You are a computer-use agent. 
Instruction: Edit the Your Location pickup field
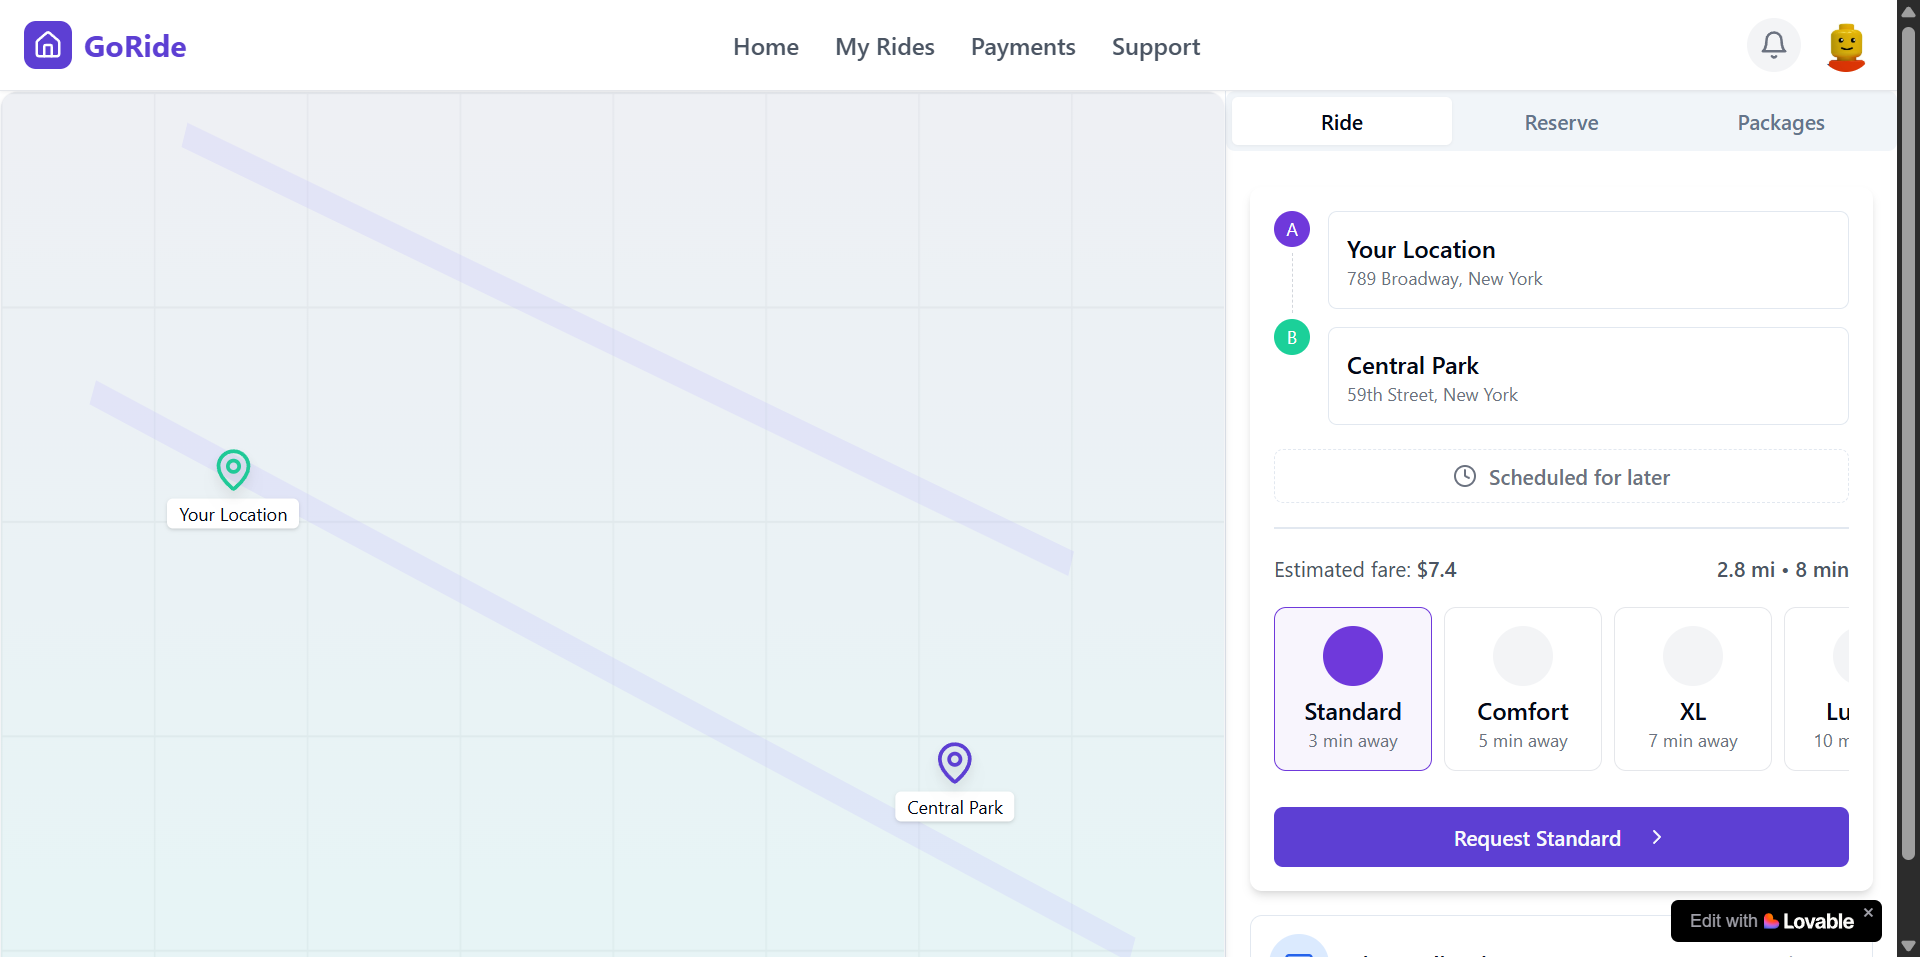1587,260
